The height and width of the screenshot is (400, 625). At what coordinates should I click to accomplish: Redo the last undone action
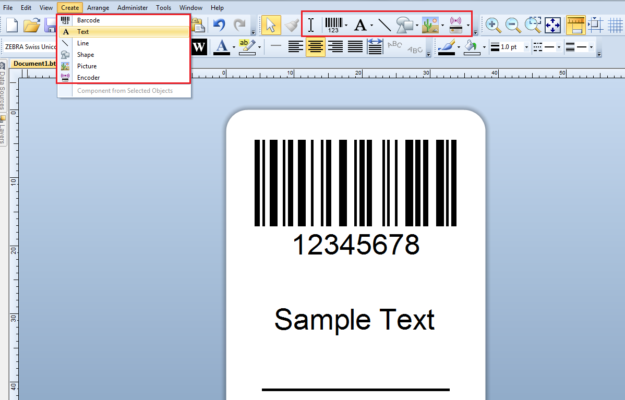[239, 25]
